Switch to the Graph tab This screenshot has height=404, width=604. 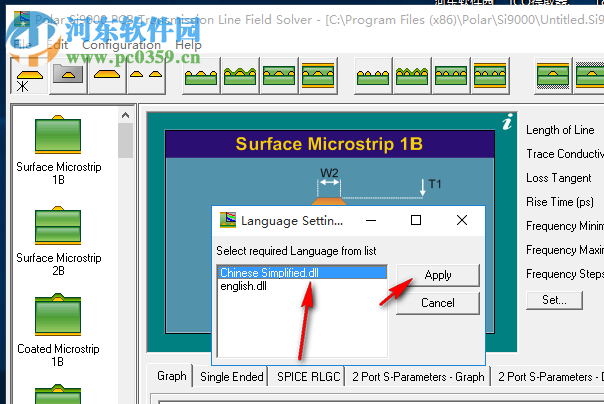pyautogui.click(x=171, y=376)
